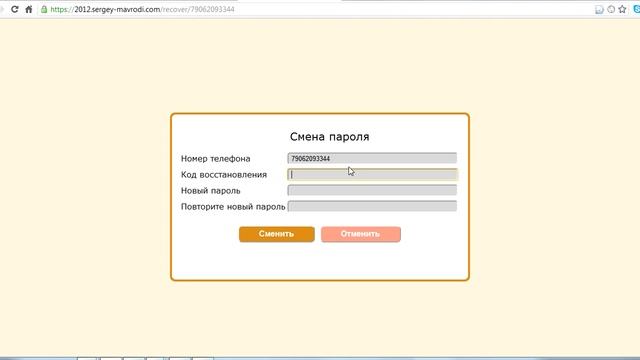Image resolution: width=640 pixels, height=360 pixels.
Task: Click the Смена пароля heading
Action: [x=329, y=137]
